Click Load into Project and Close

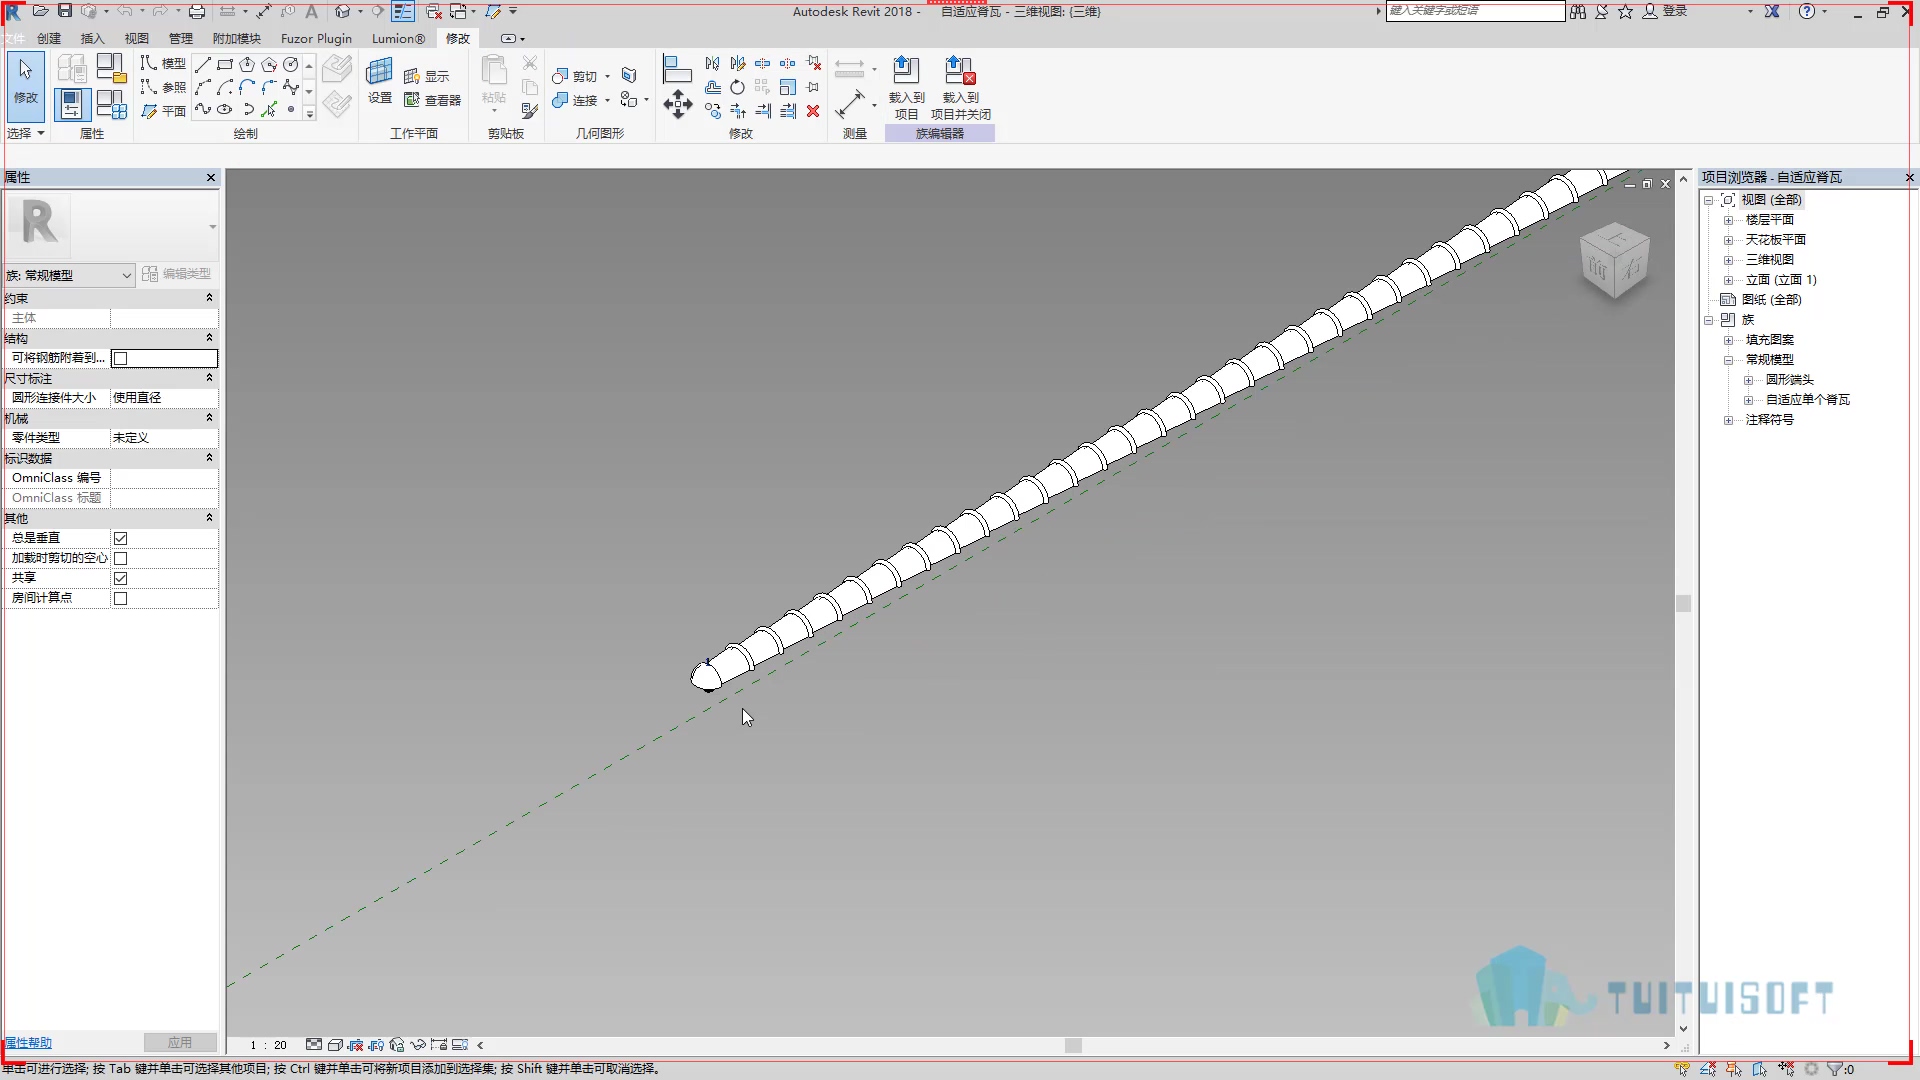[x=960, y=88]
